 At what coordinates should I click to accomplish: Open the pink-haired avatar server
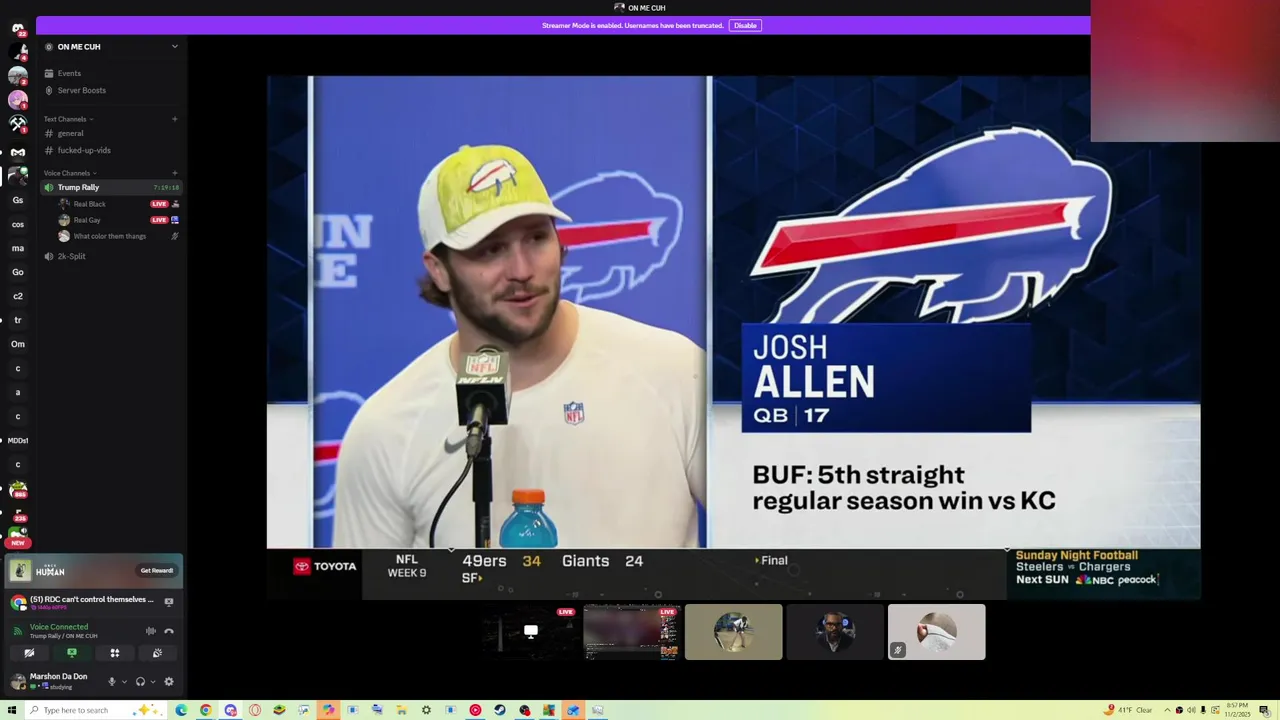tap(18, 100)
